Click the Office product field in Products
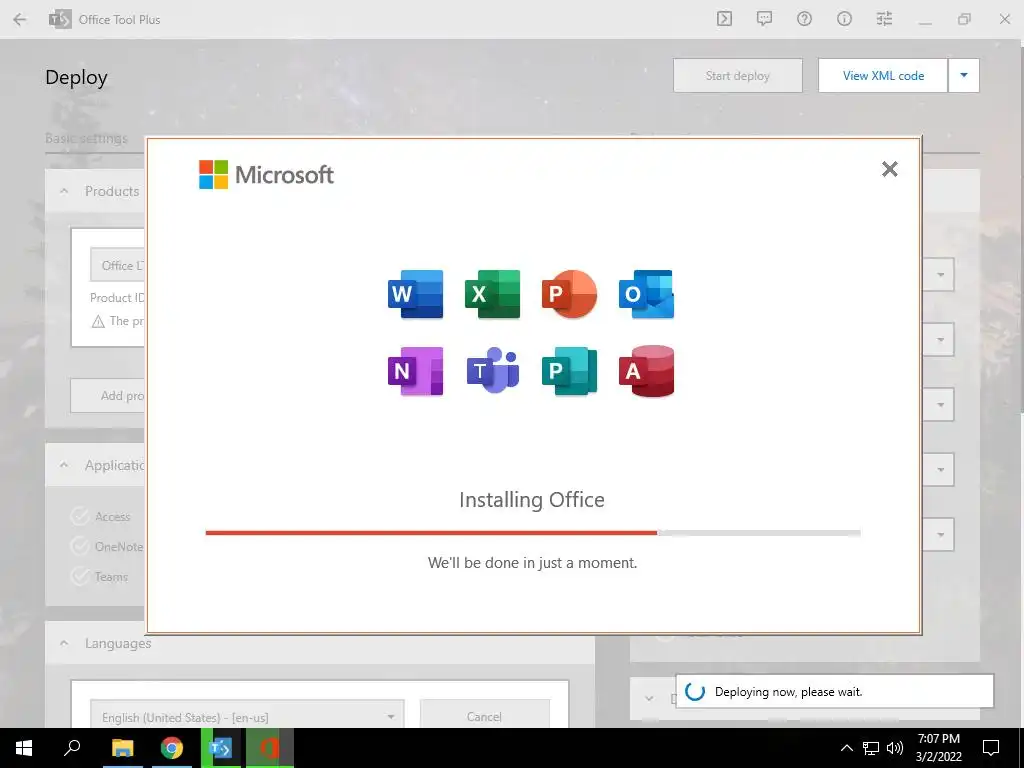 118,265
